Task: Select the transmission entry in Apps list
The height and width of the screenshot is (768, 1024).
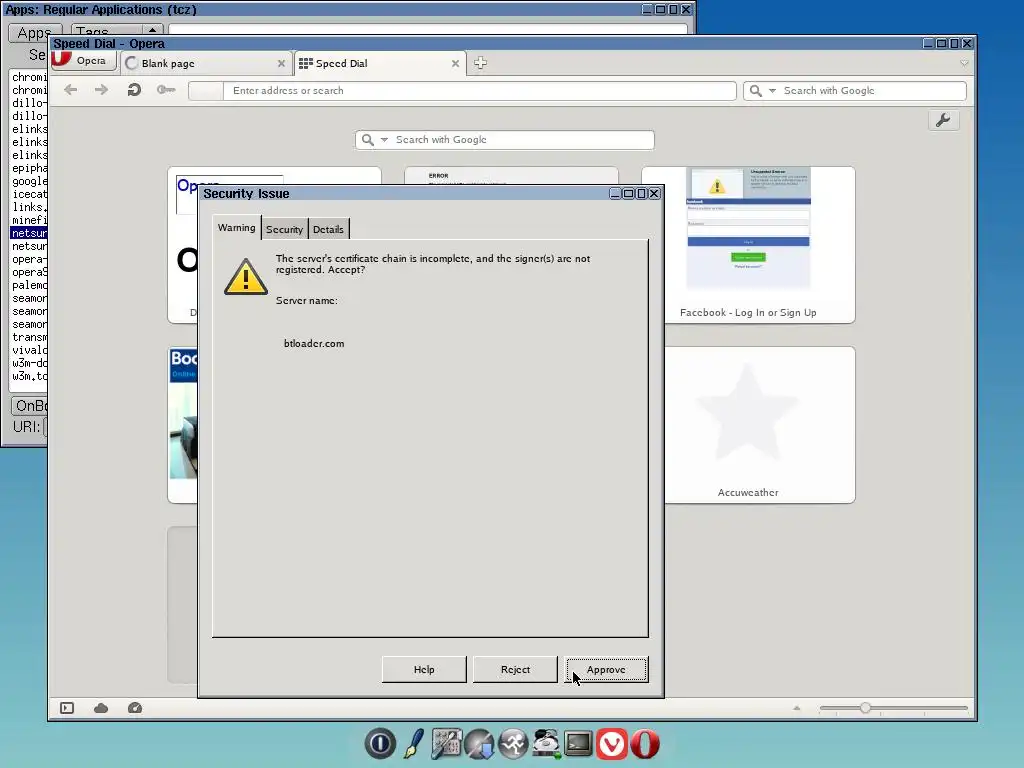Action: (29, 338)
